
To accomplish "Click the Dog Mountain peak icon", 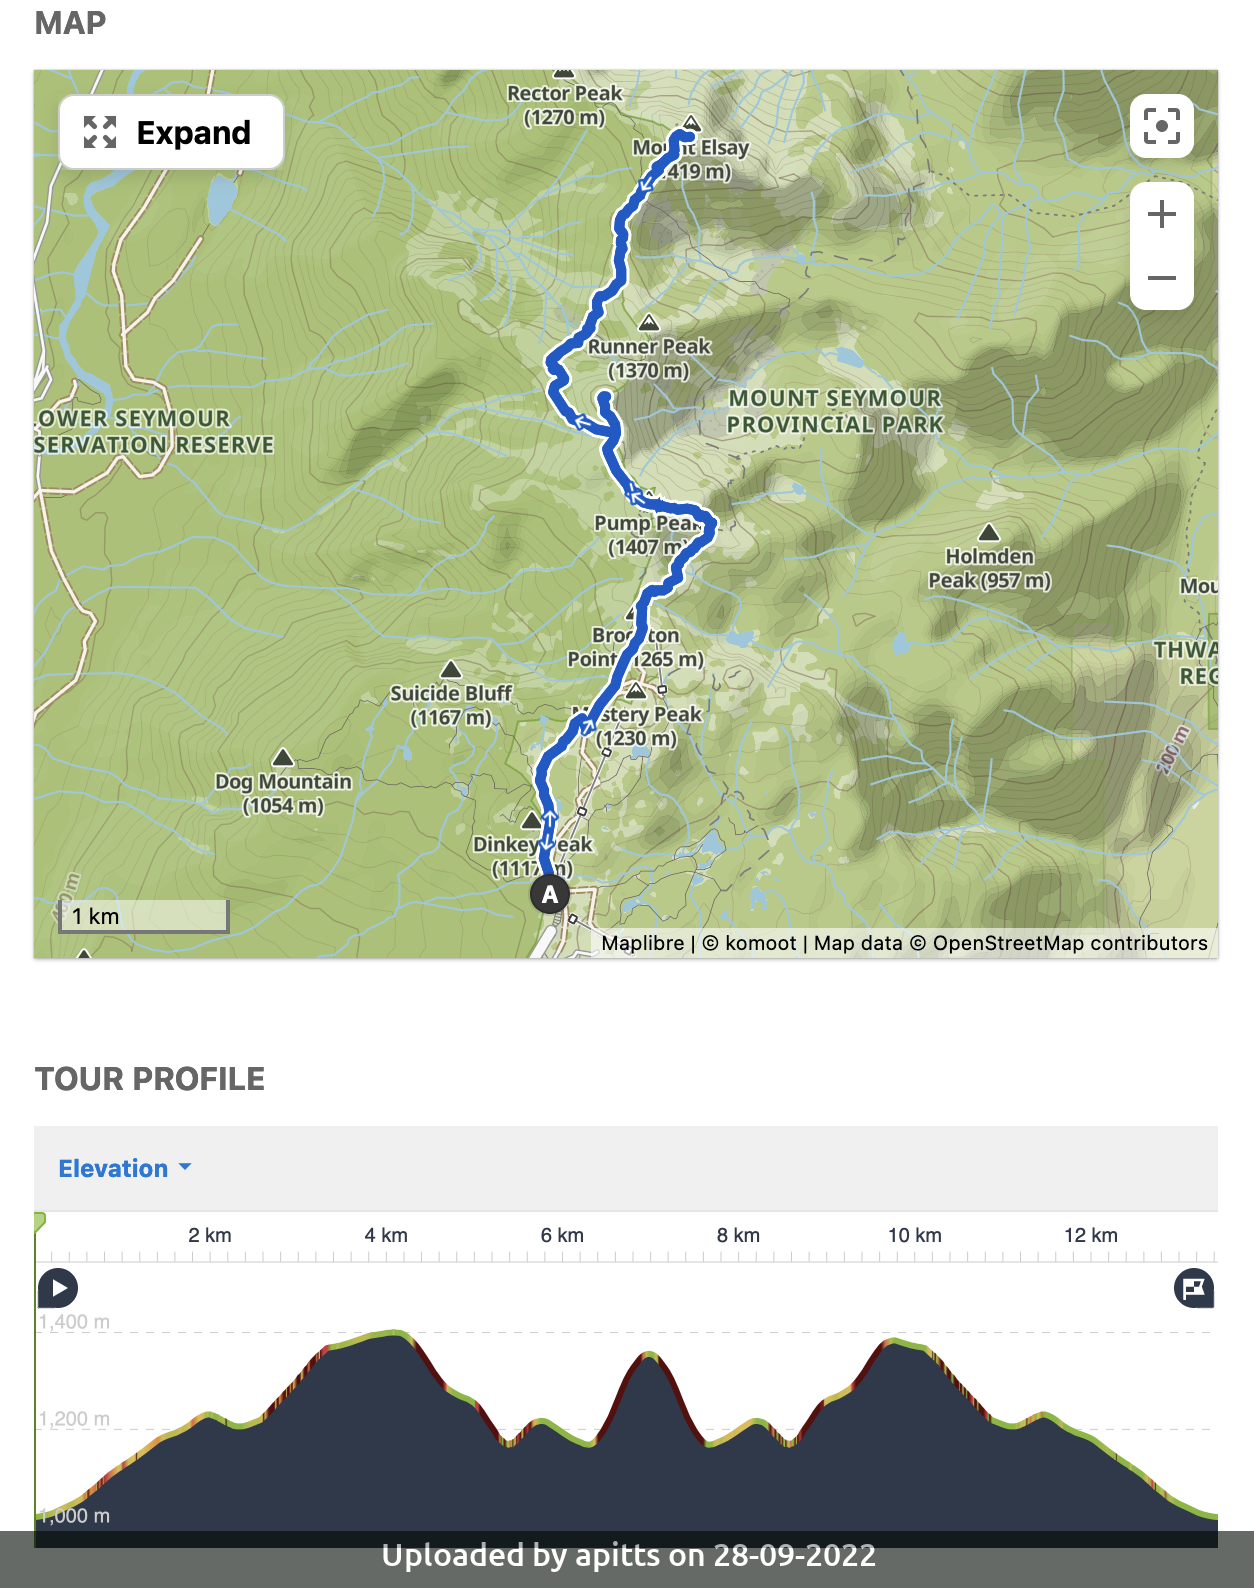I will 283,758.
